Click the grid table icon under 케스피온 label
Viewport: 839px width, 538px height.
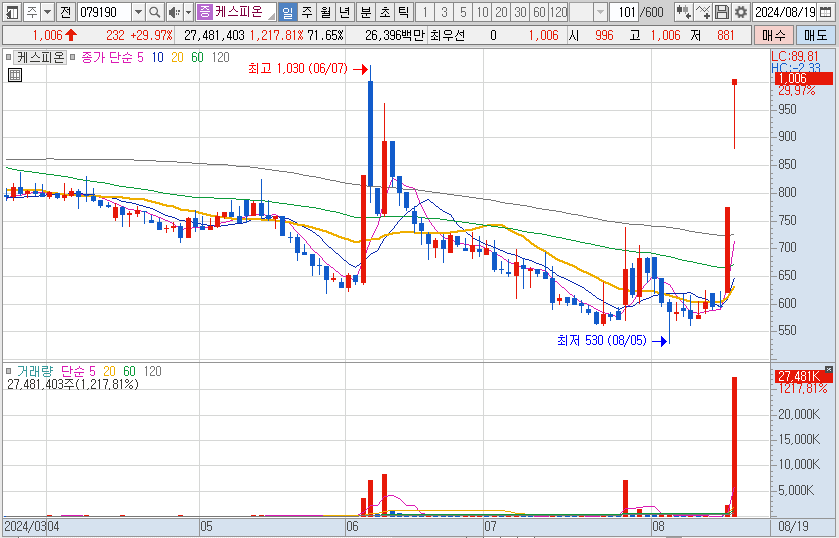pyautogui.click(x=15, y=75)
